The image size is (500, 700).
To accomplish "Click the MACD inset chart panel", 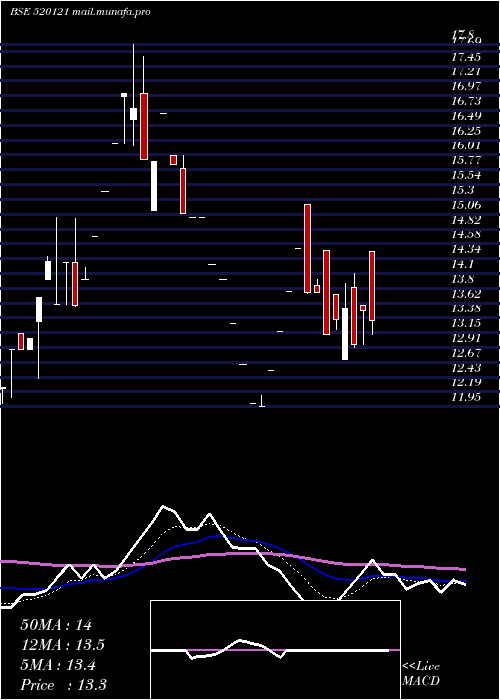I will 275,650.
